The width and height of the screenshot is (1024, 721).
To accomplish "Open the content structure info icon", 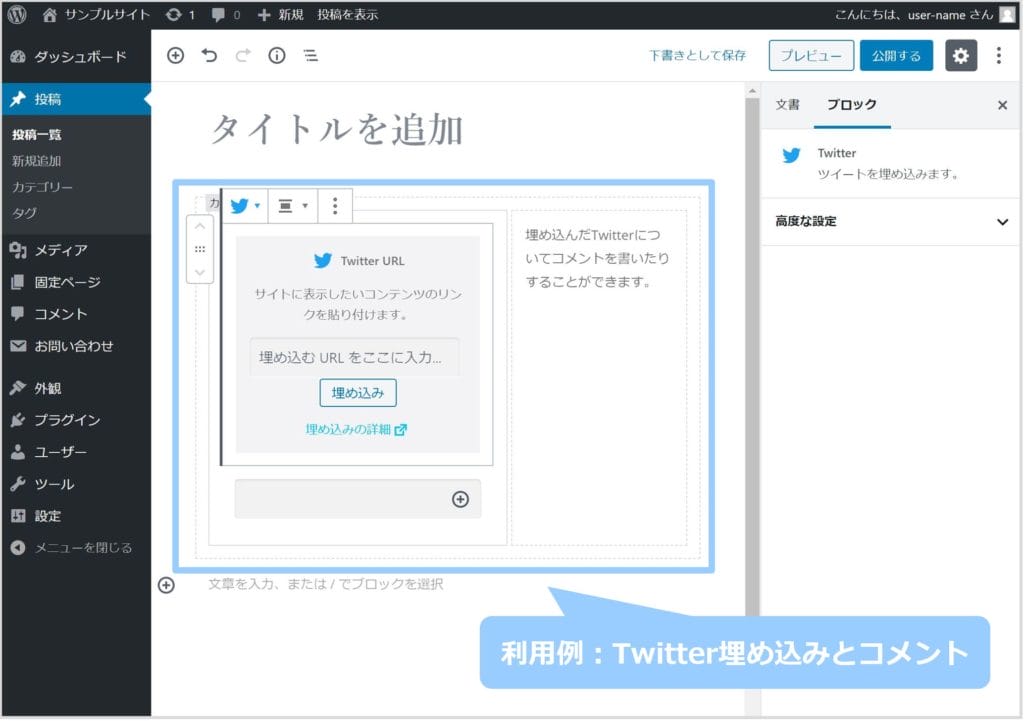I will pos(277,56).
